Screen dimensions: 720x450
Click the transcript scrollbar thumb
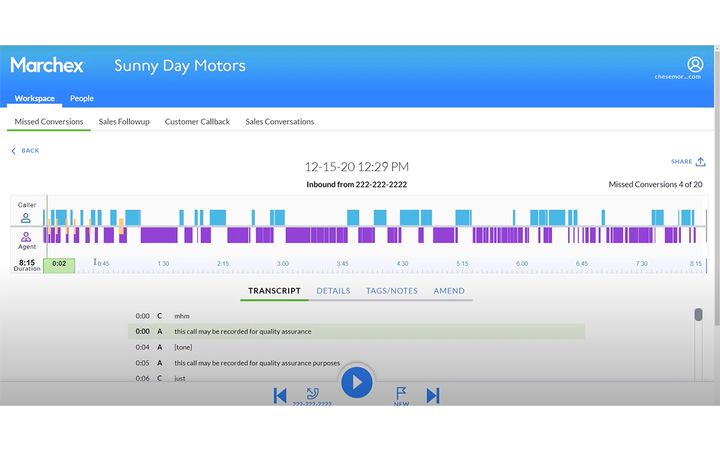pyautogui.click(x=698, y=315)
